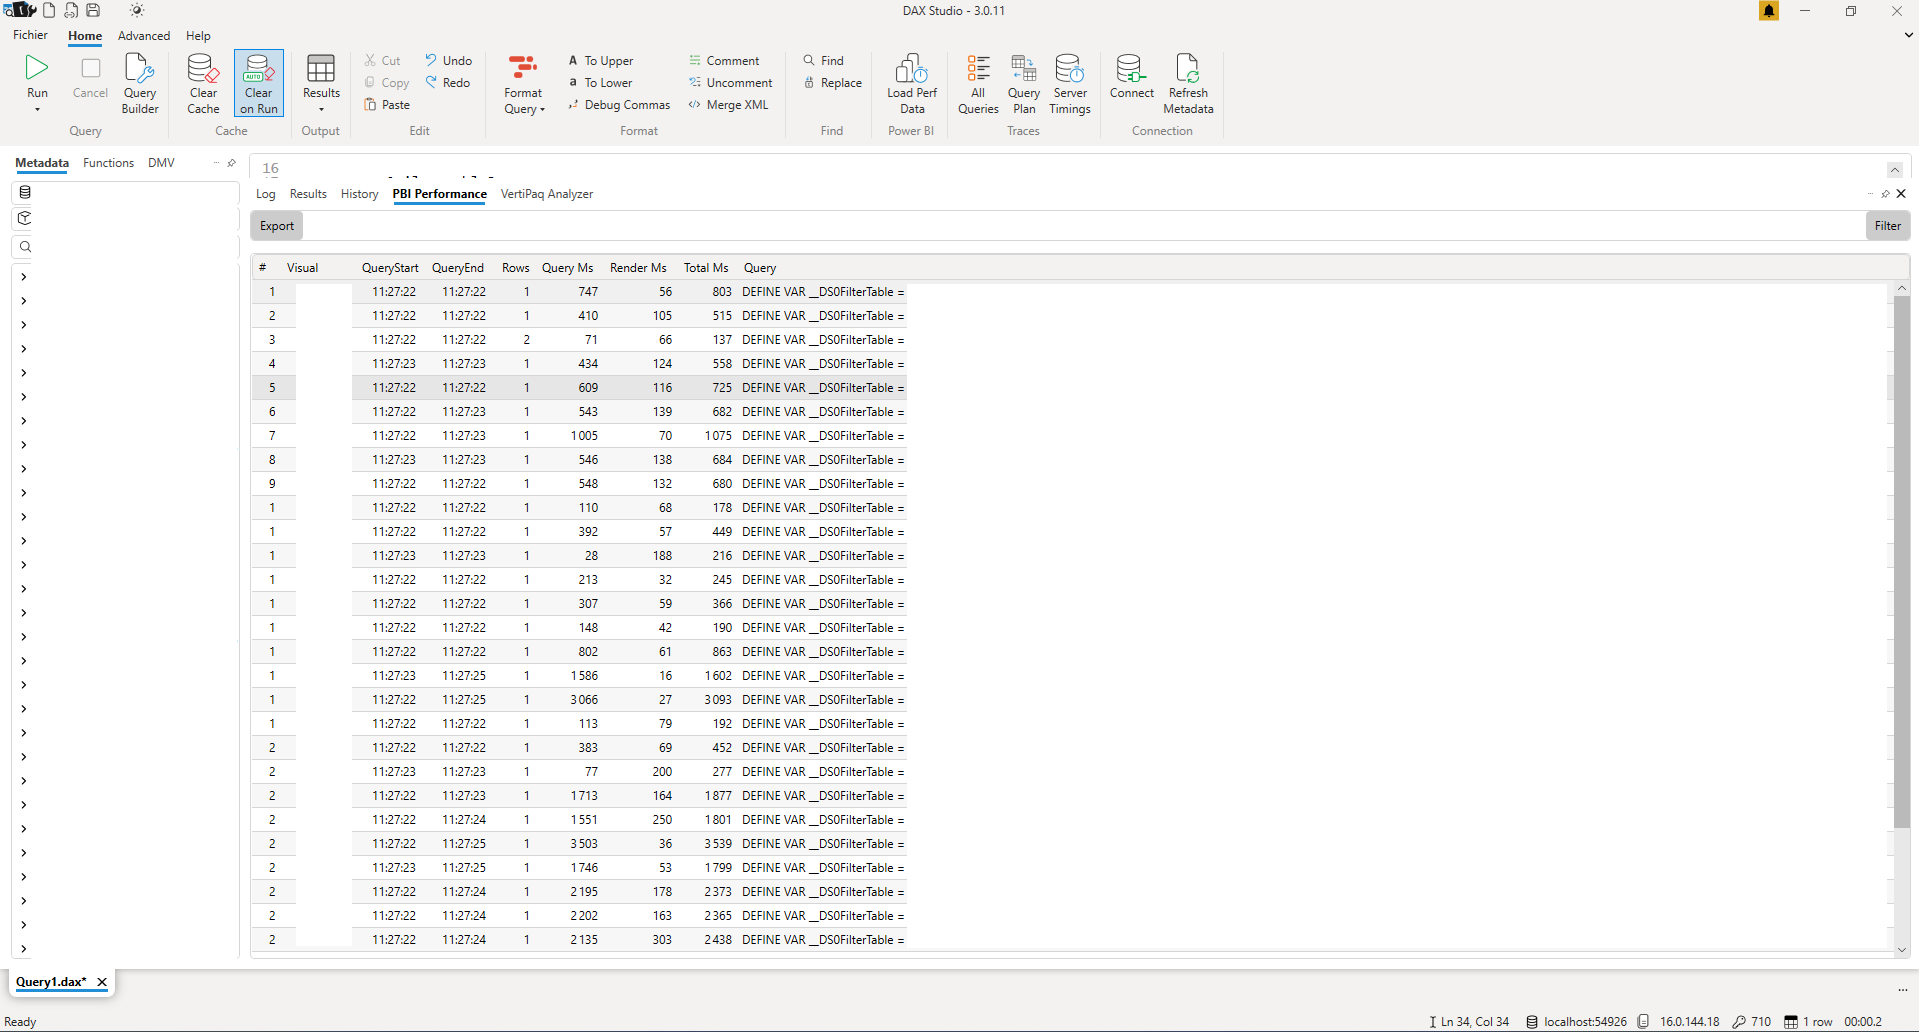This screenshot has height=1032, width=1919.
Task: Close the Query1.dax tab
Action: click(x=102, y=982)
